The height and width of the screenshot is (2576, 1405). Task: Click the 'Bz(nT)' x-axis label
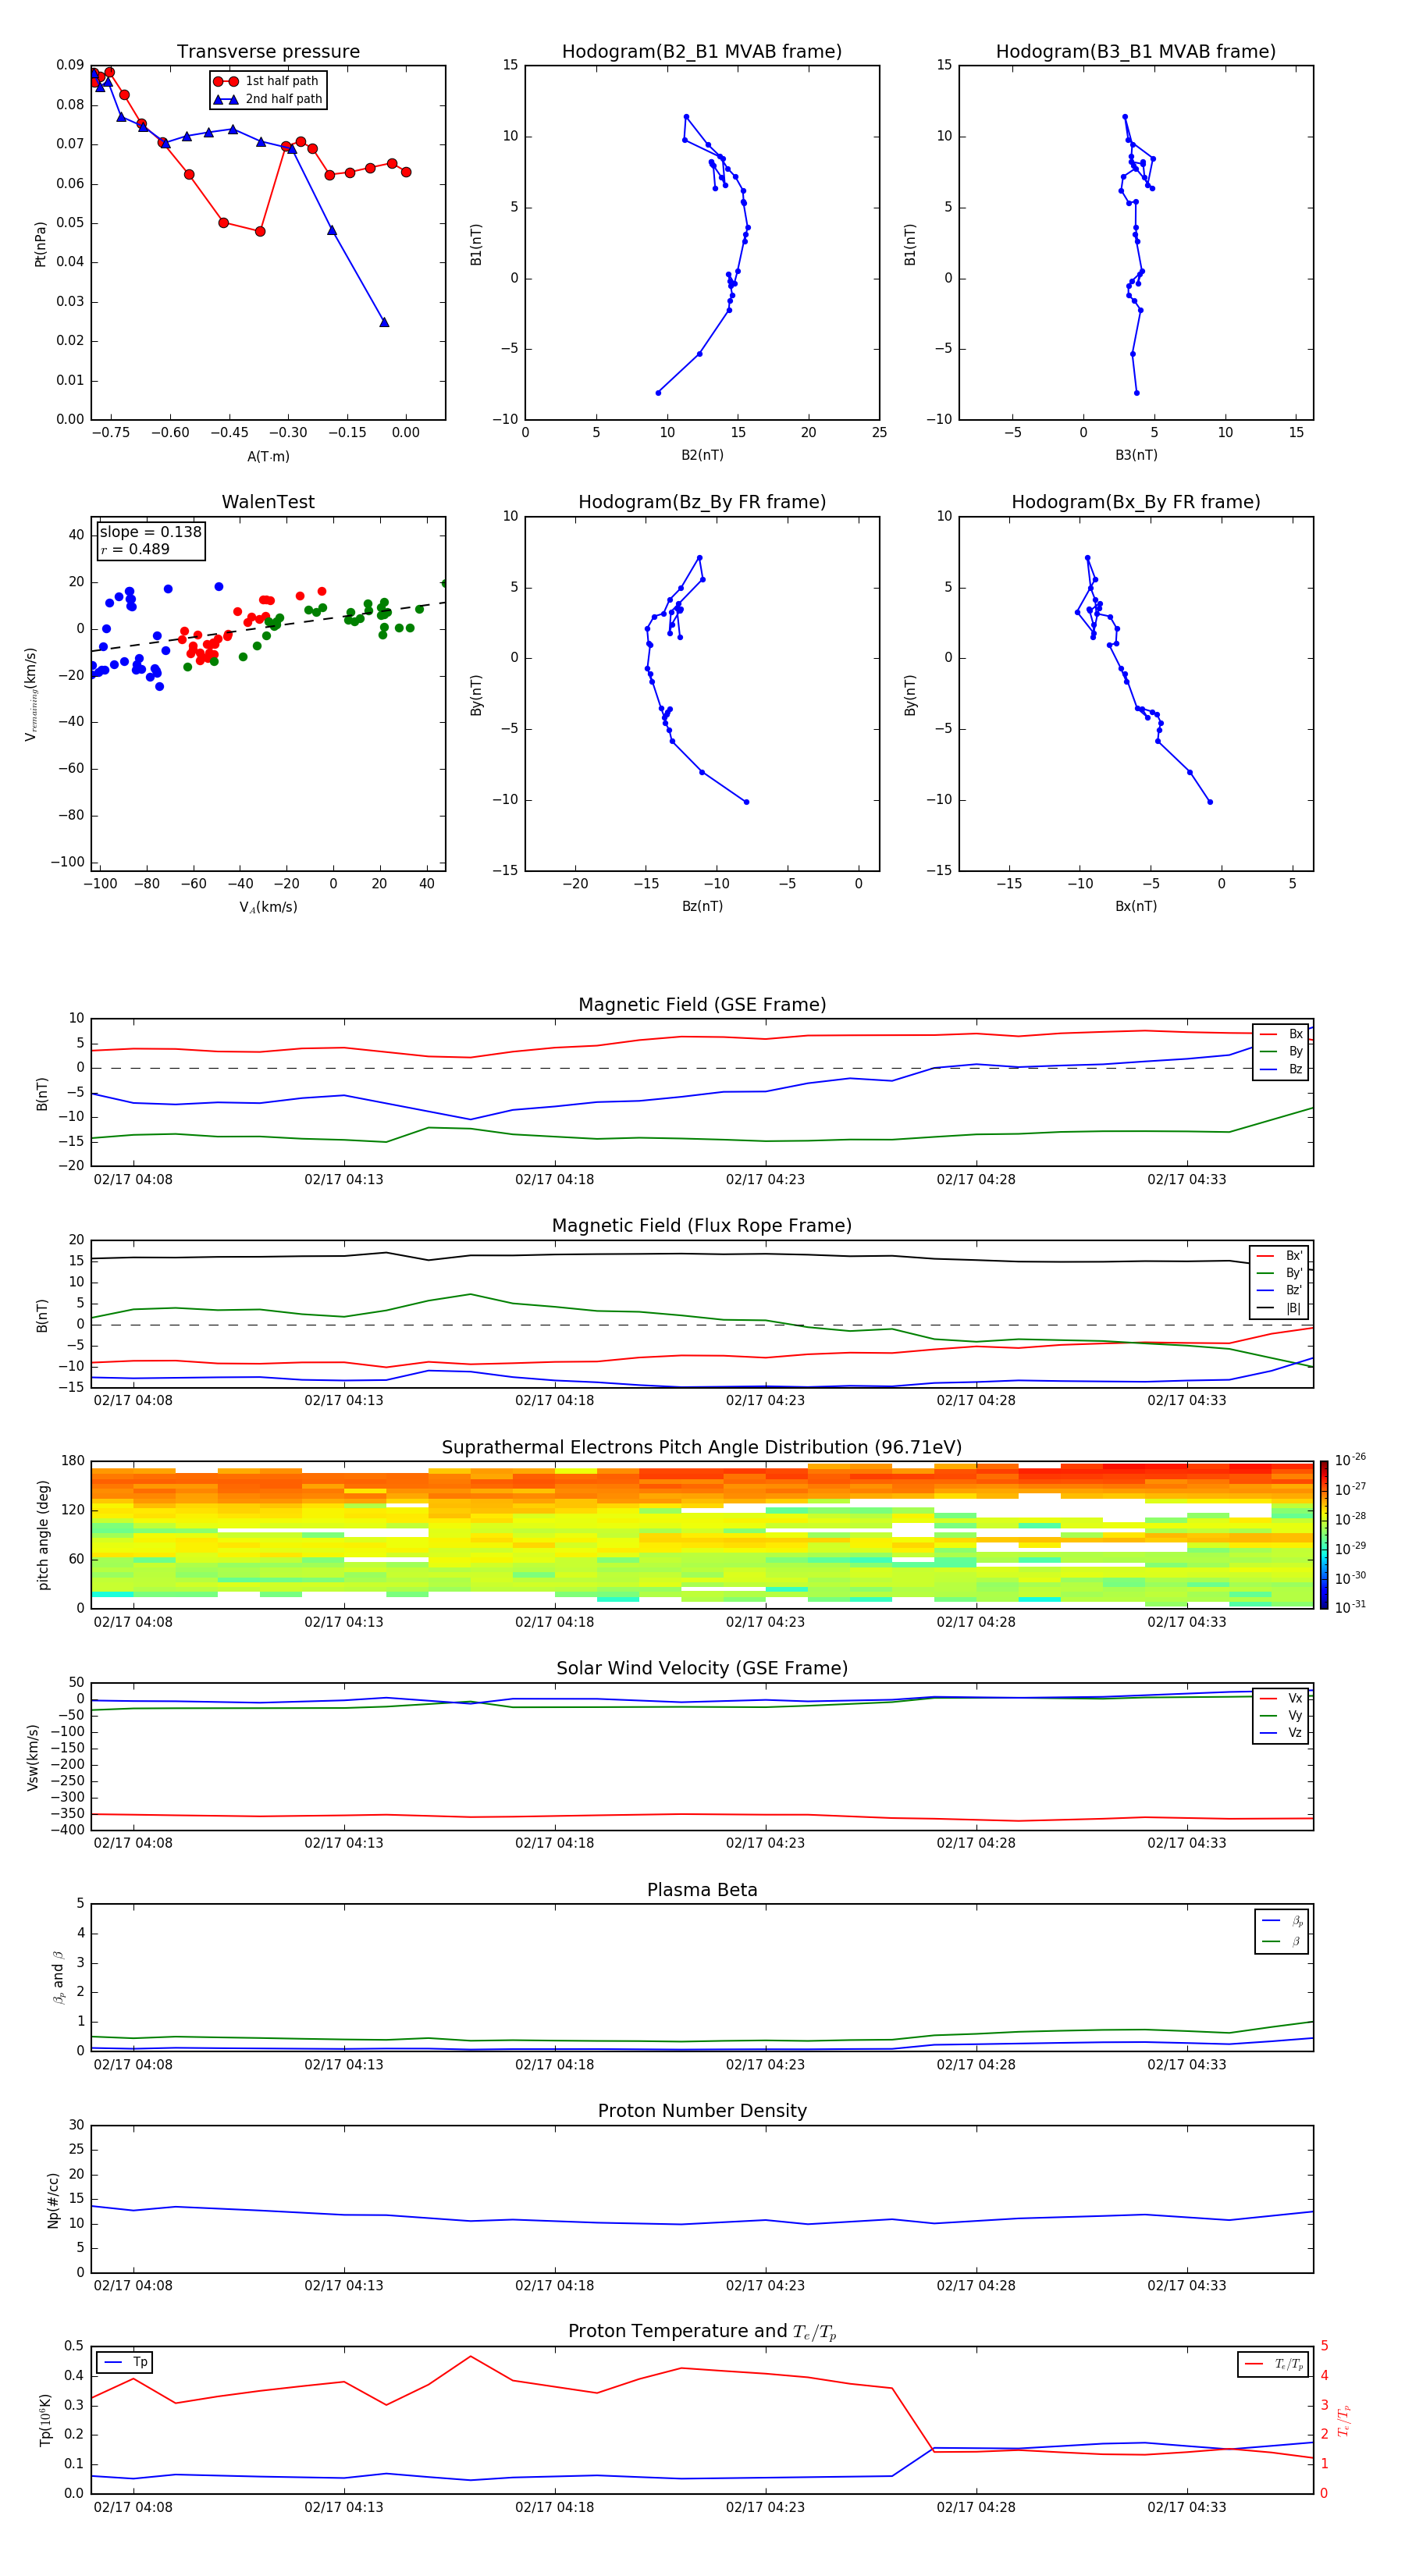(702, 906)
